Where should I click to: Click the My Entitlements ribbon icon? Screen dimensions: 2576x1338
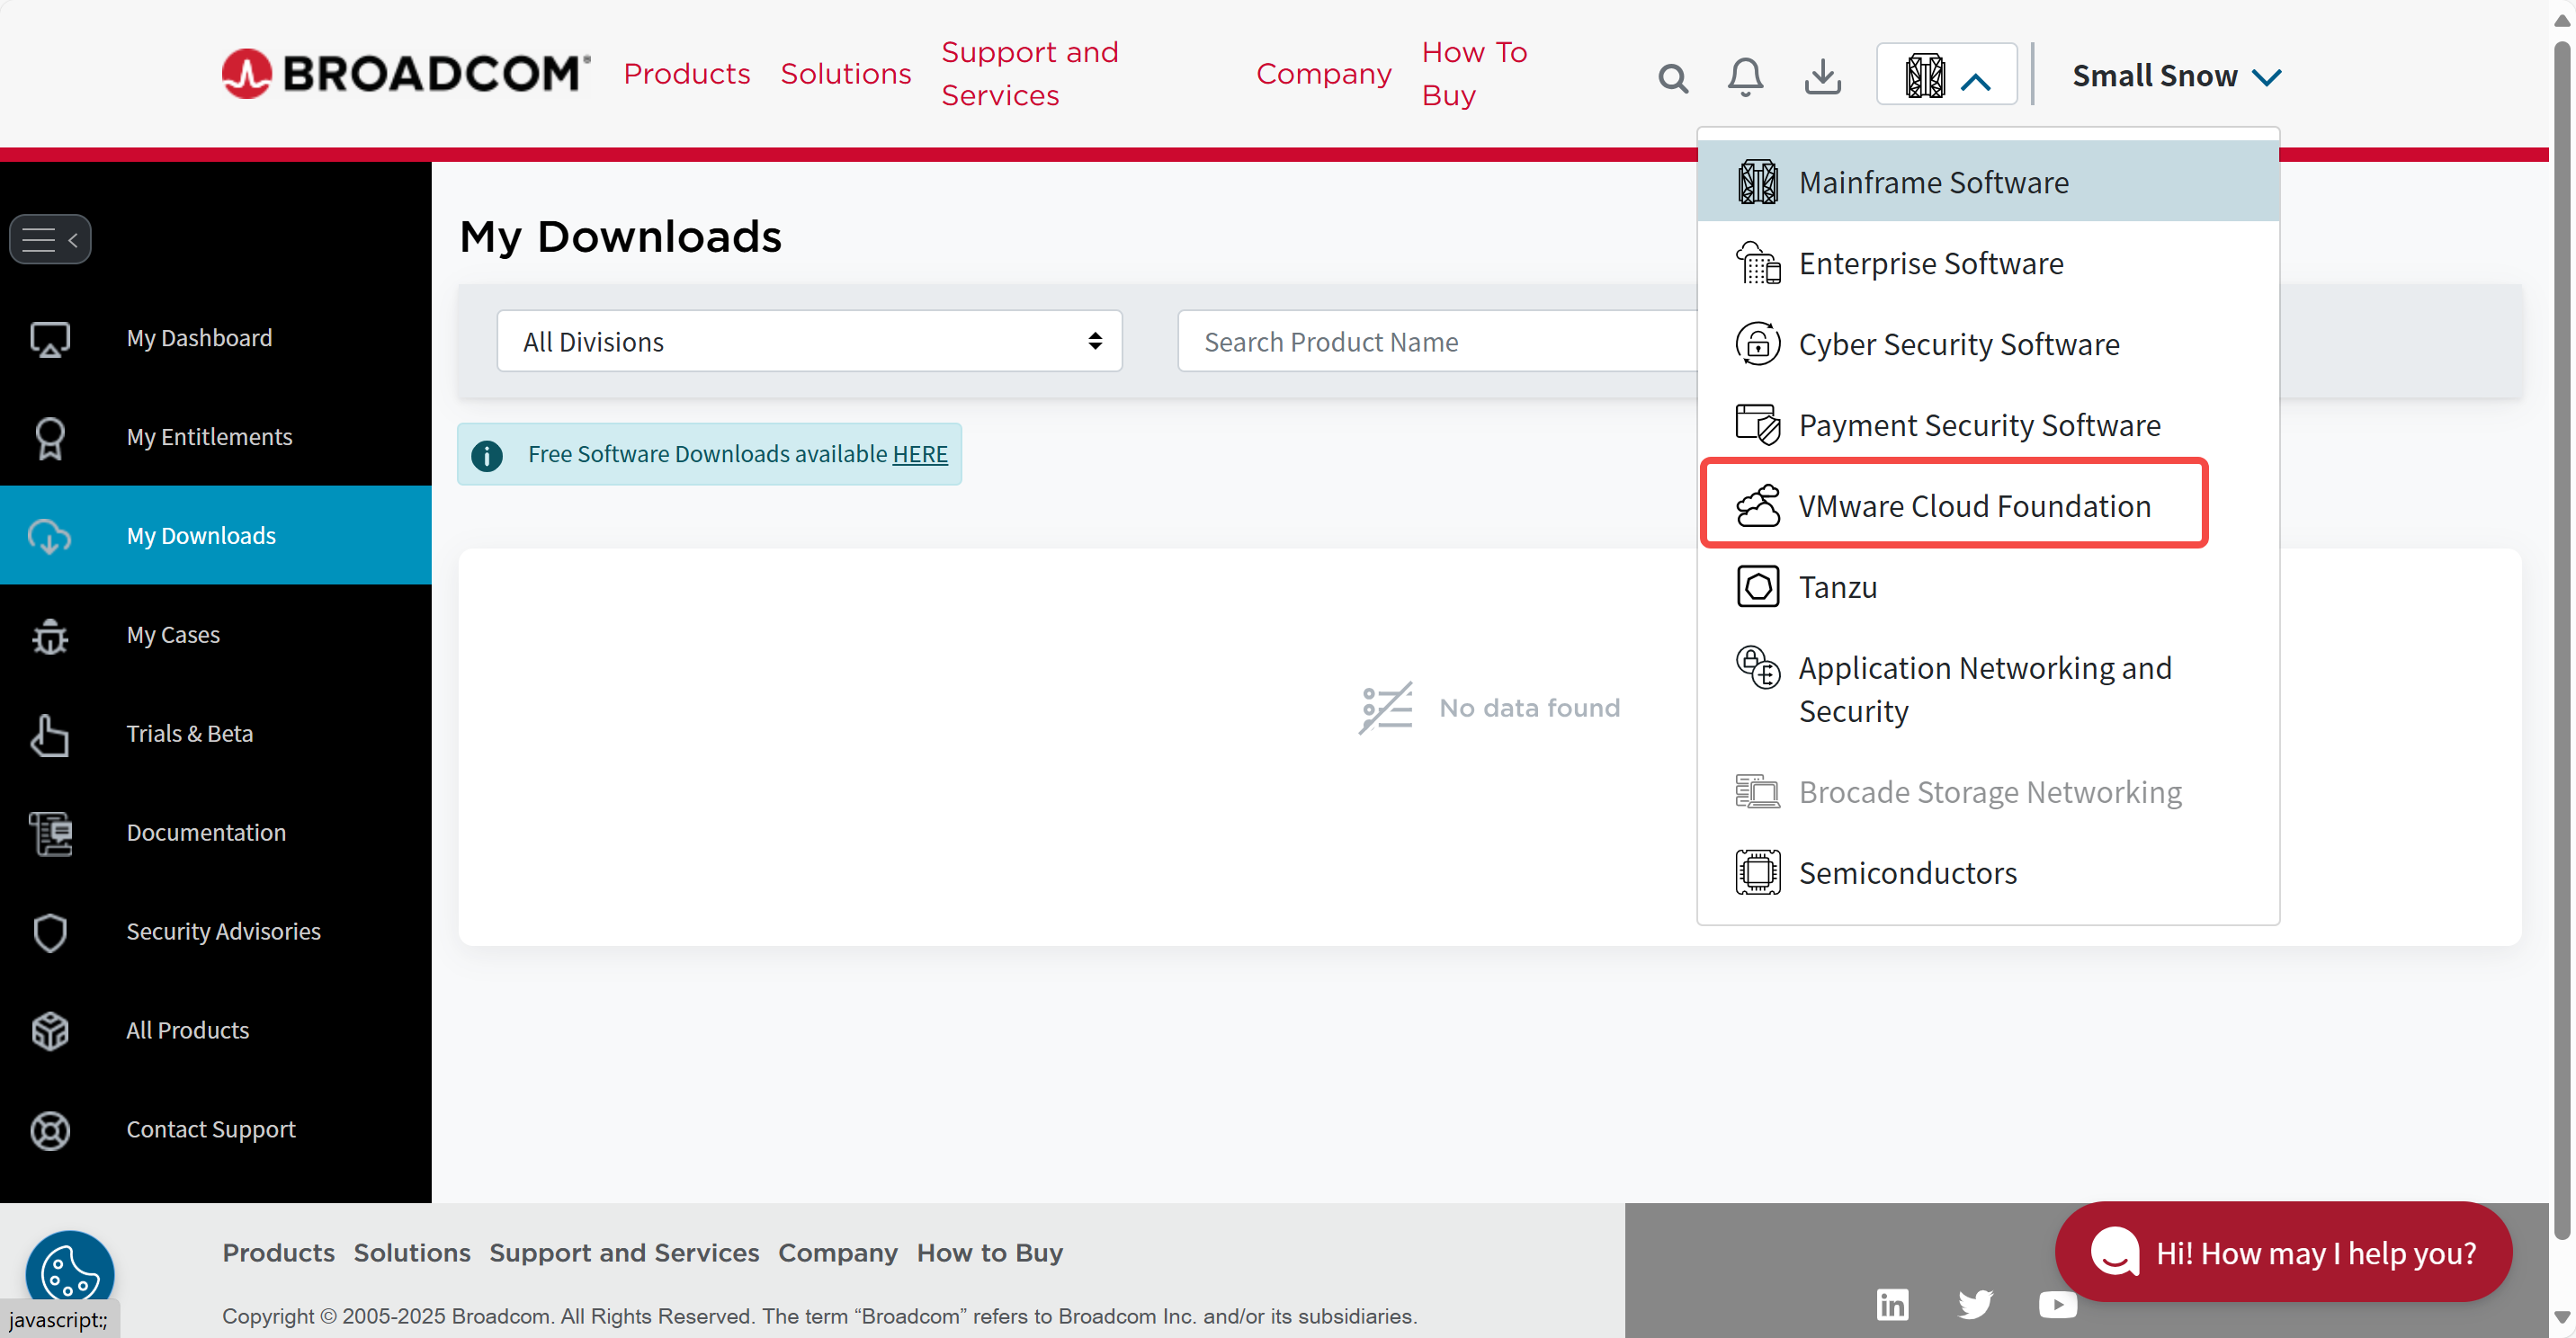[50, 437]
